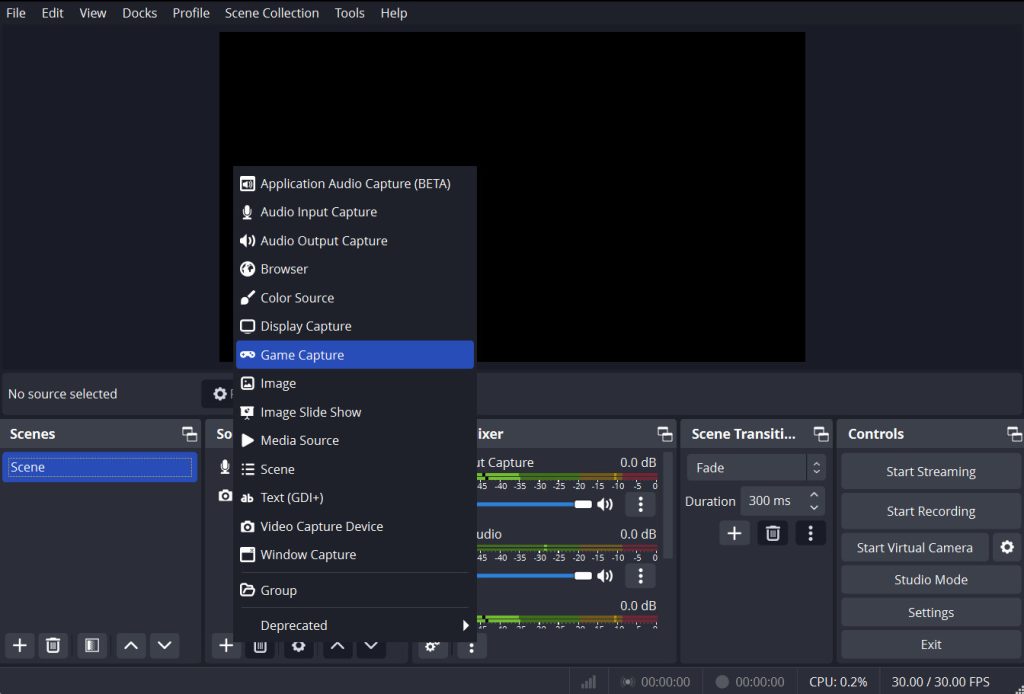Choose Display Capture from source menu
The image size is (1024, 694).
355,326
